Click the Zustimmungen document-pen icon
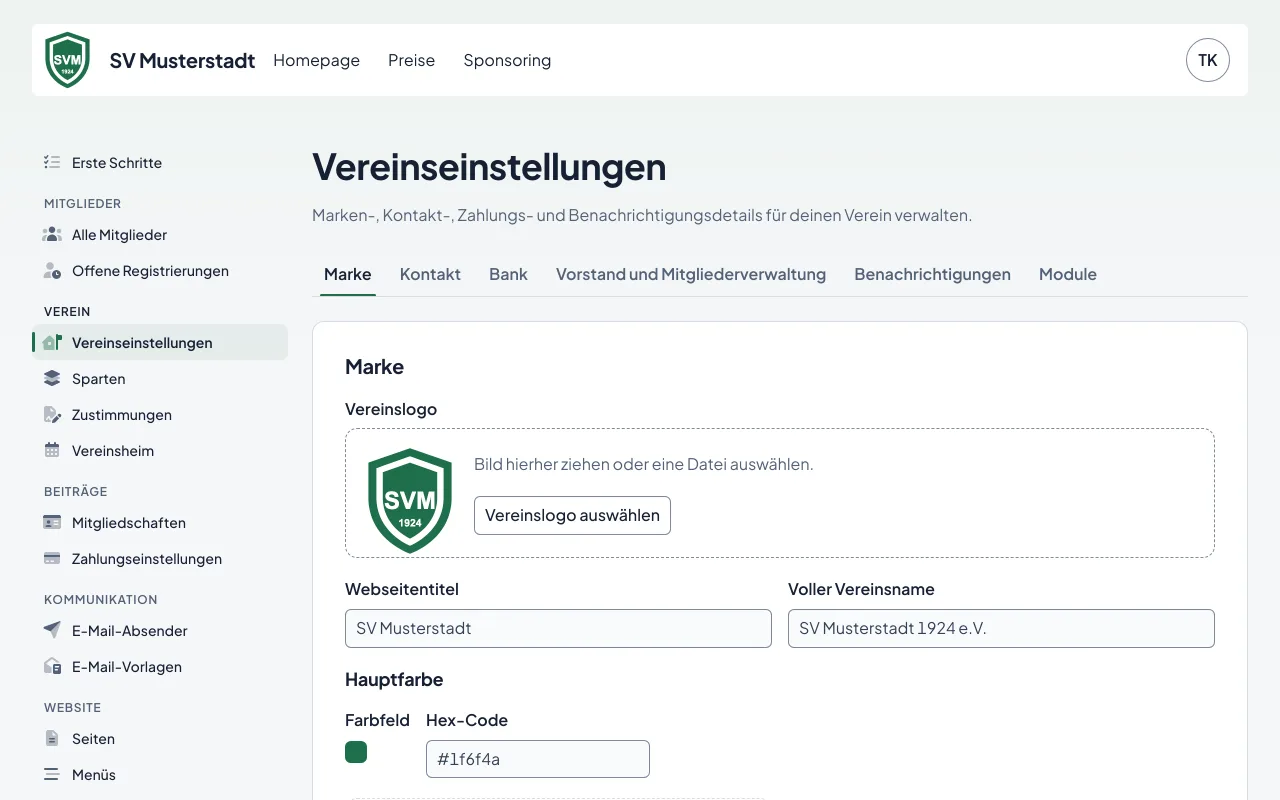Image resolution: width=1280 pixels, height=800 pixels. coord(52,414)
